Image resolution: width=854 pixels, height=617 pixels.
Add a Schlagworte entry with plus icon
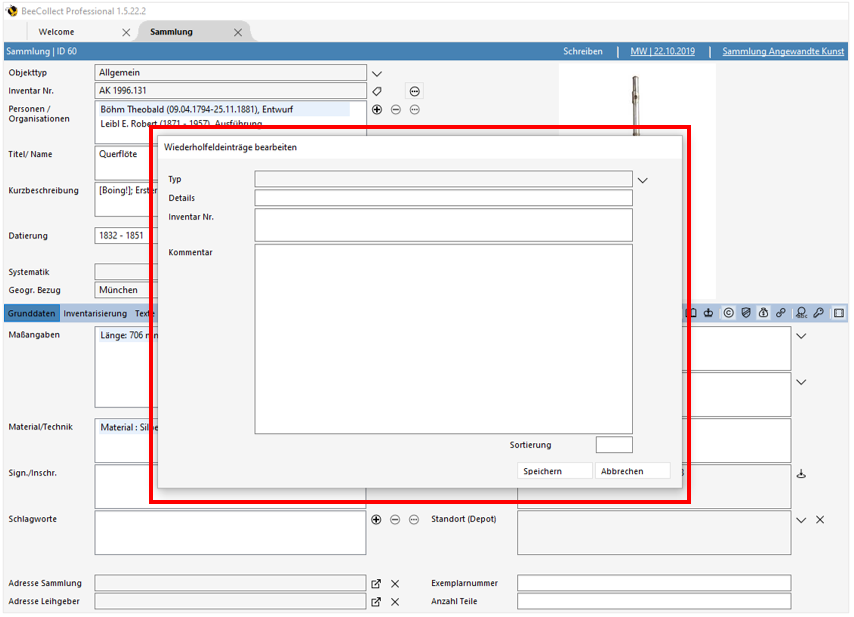(377, 520)
